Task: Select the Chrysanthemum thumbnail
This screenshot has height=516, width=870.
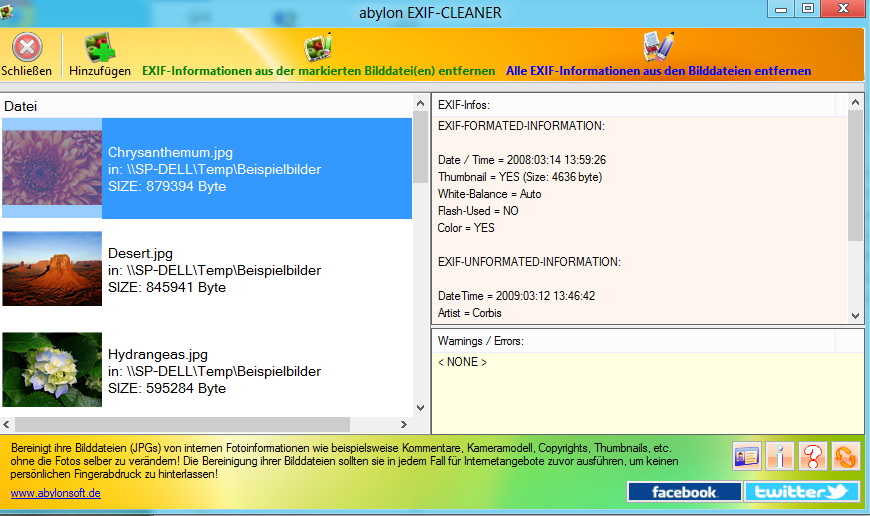Action: click(52, 168)
